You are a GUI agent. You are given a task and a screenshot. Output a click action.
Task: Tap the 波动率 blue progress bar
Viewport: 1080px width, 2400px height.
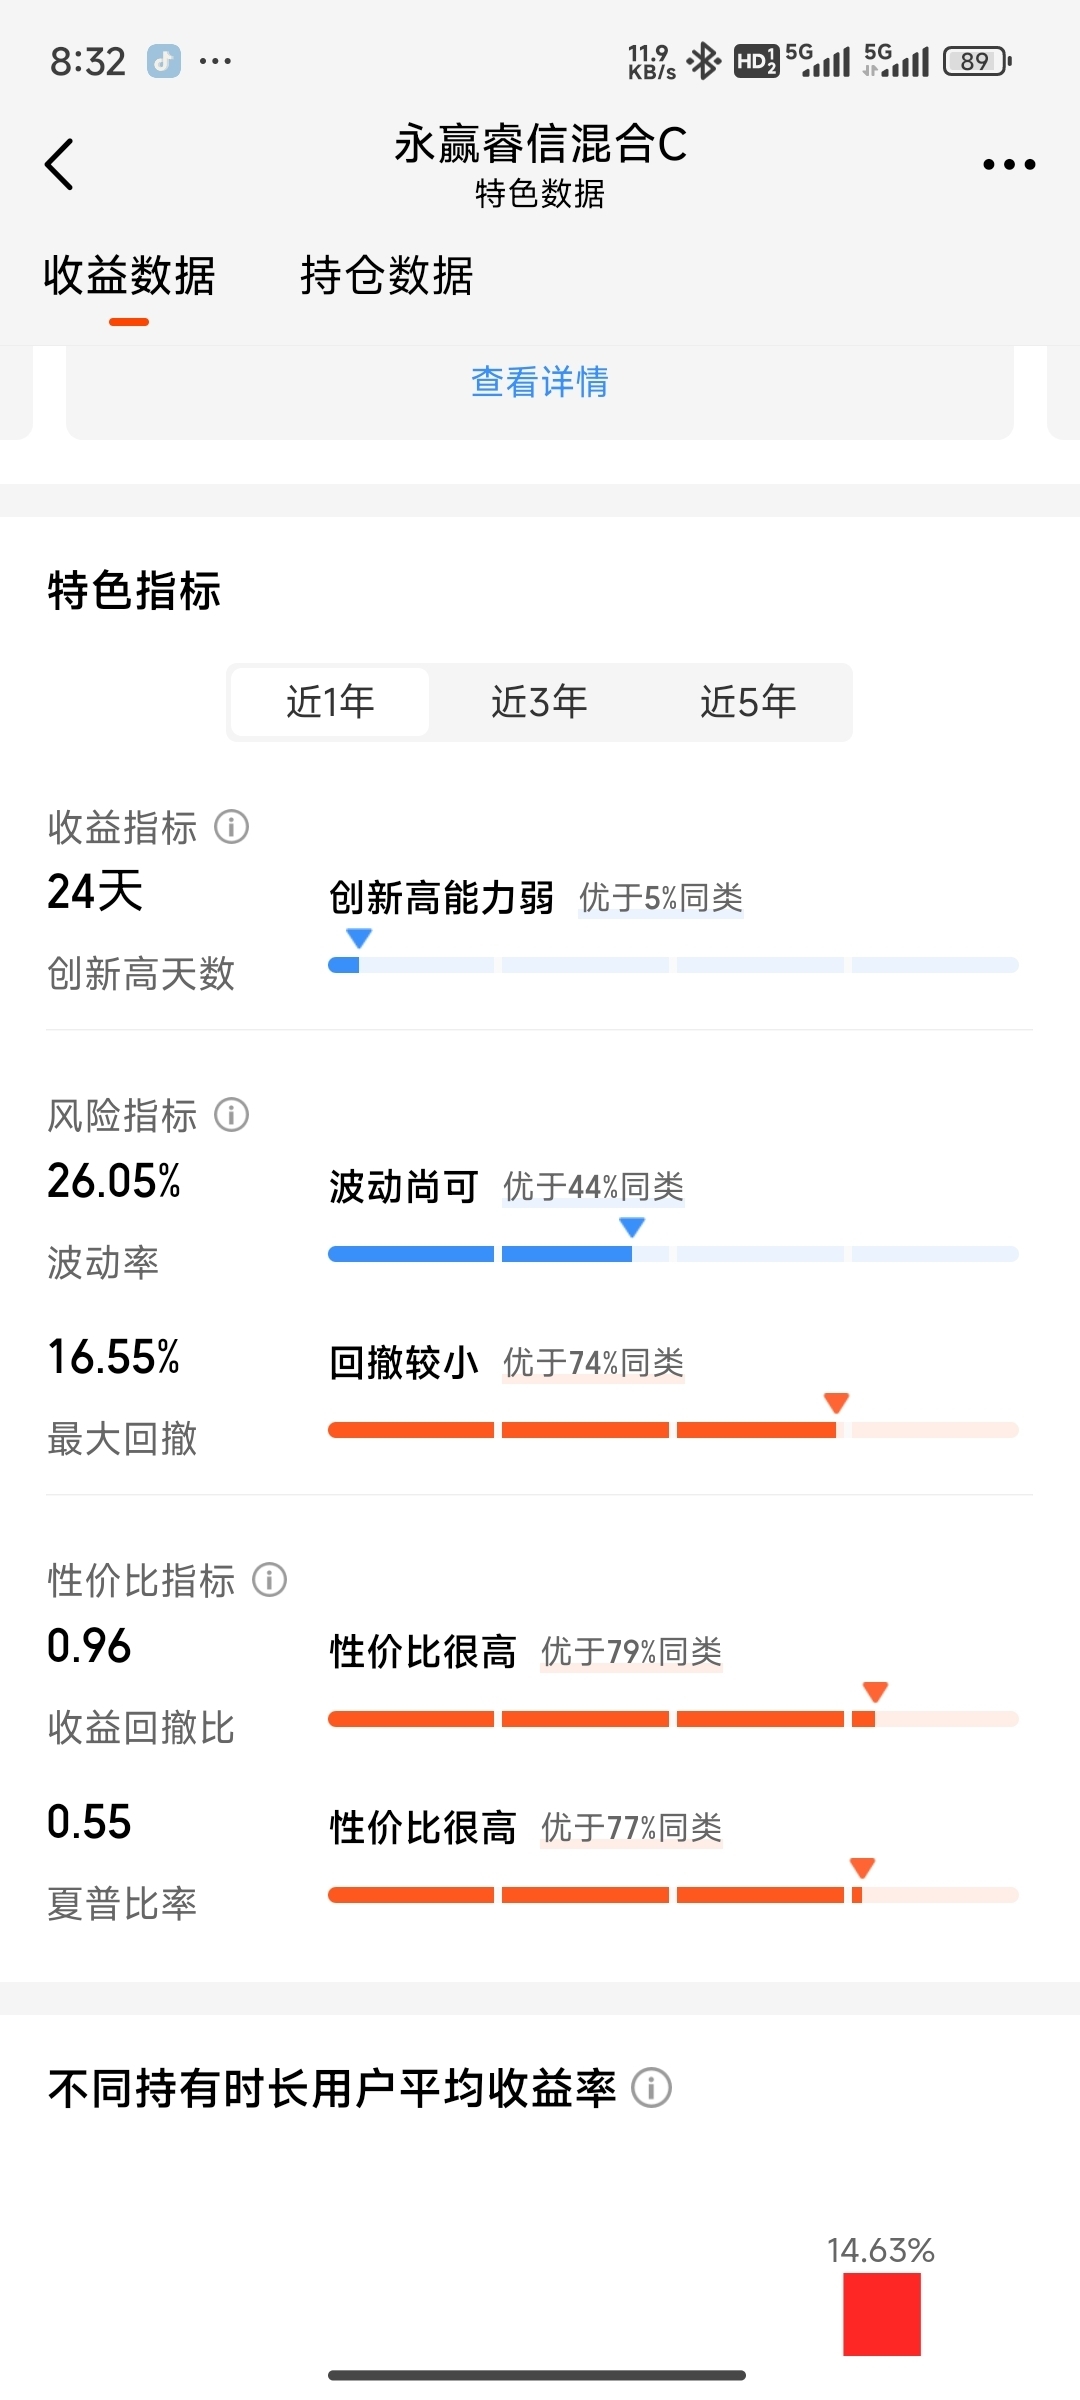point(673,1254)
